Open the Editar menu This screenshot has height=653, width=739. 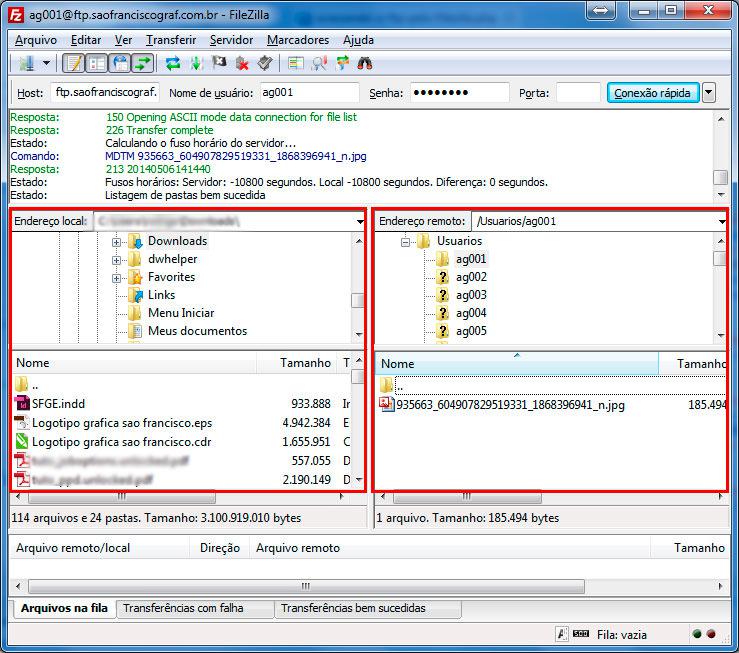[x=86, y=40]
